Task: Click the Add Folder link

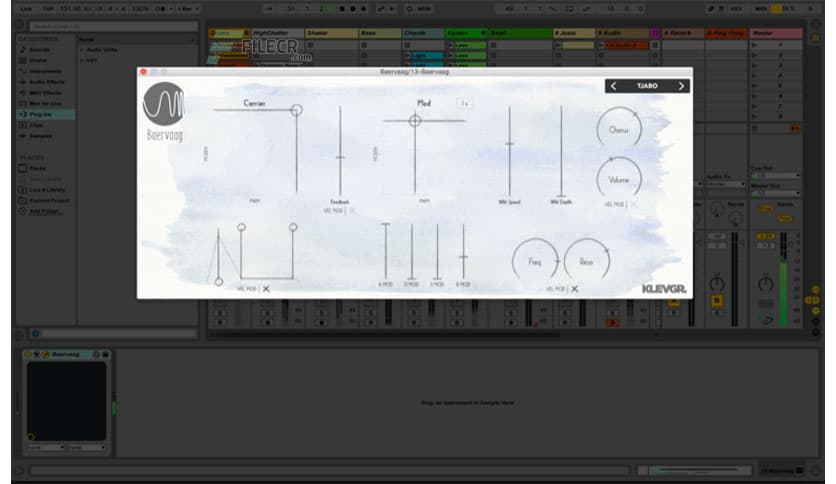Action: tap(45, 211)
